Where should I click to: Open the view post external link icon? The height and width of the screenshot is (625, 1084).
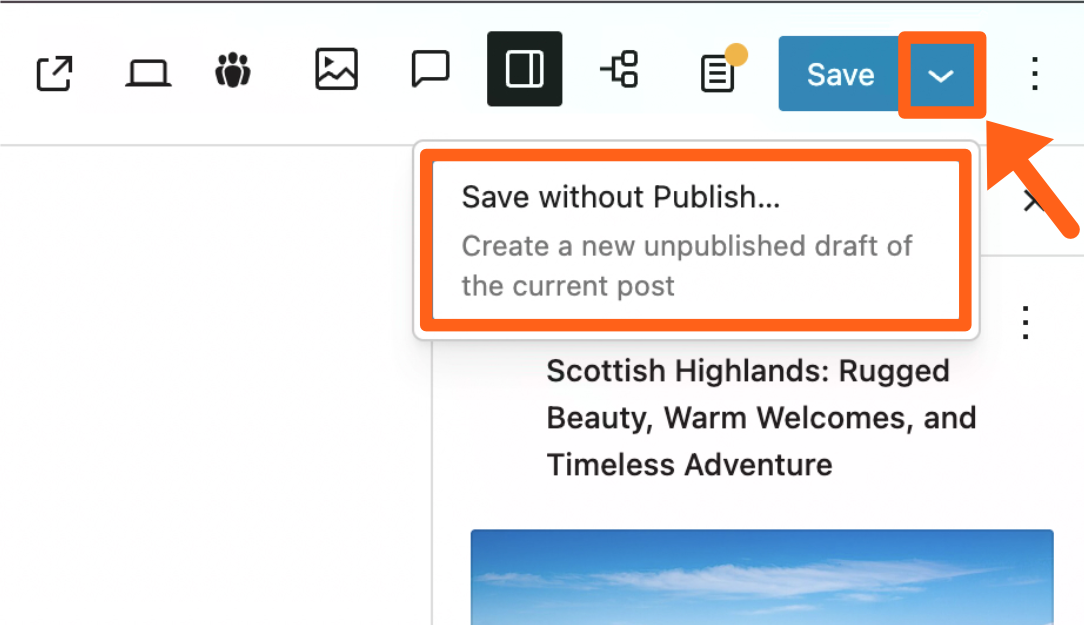[54, 74]
